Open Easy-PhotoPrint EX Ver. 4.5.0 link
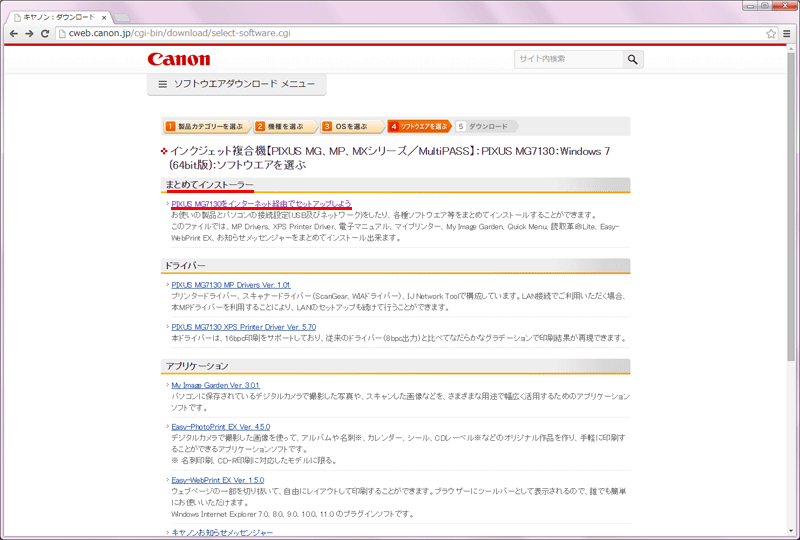This screenshot has height=540, width=800. 221,427
